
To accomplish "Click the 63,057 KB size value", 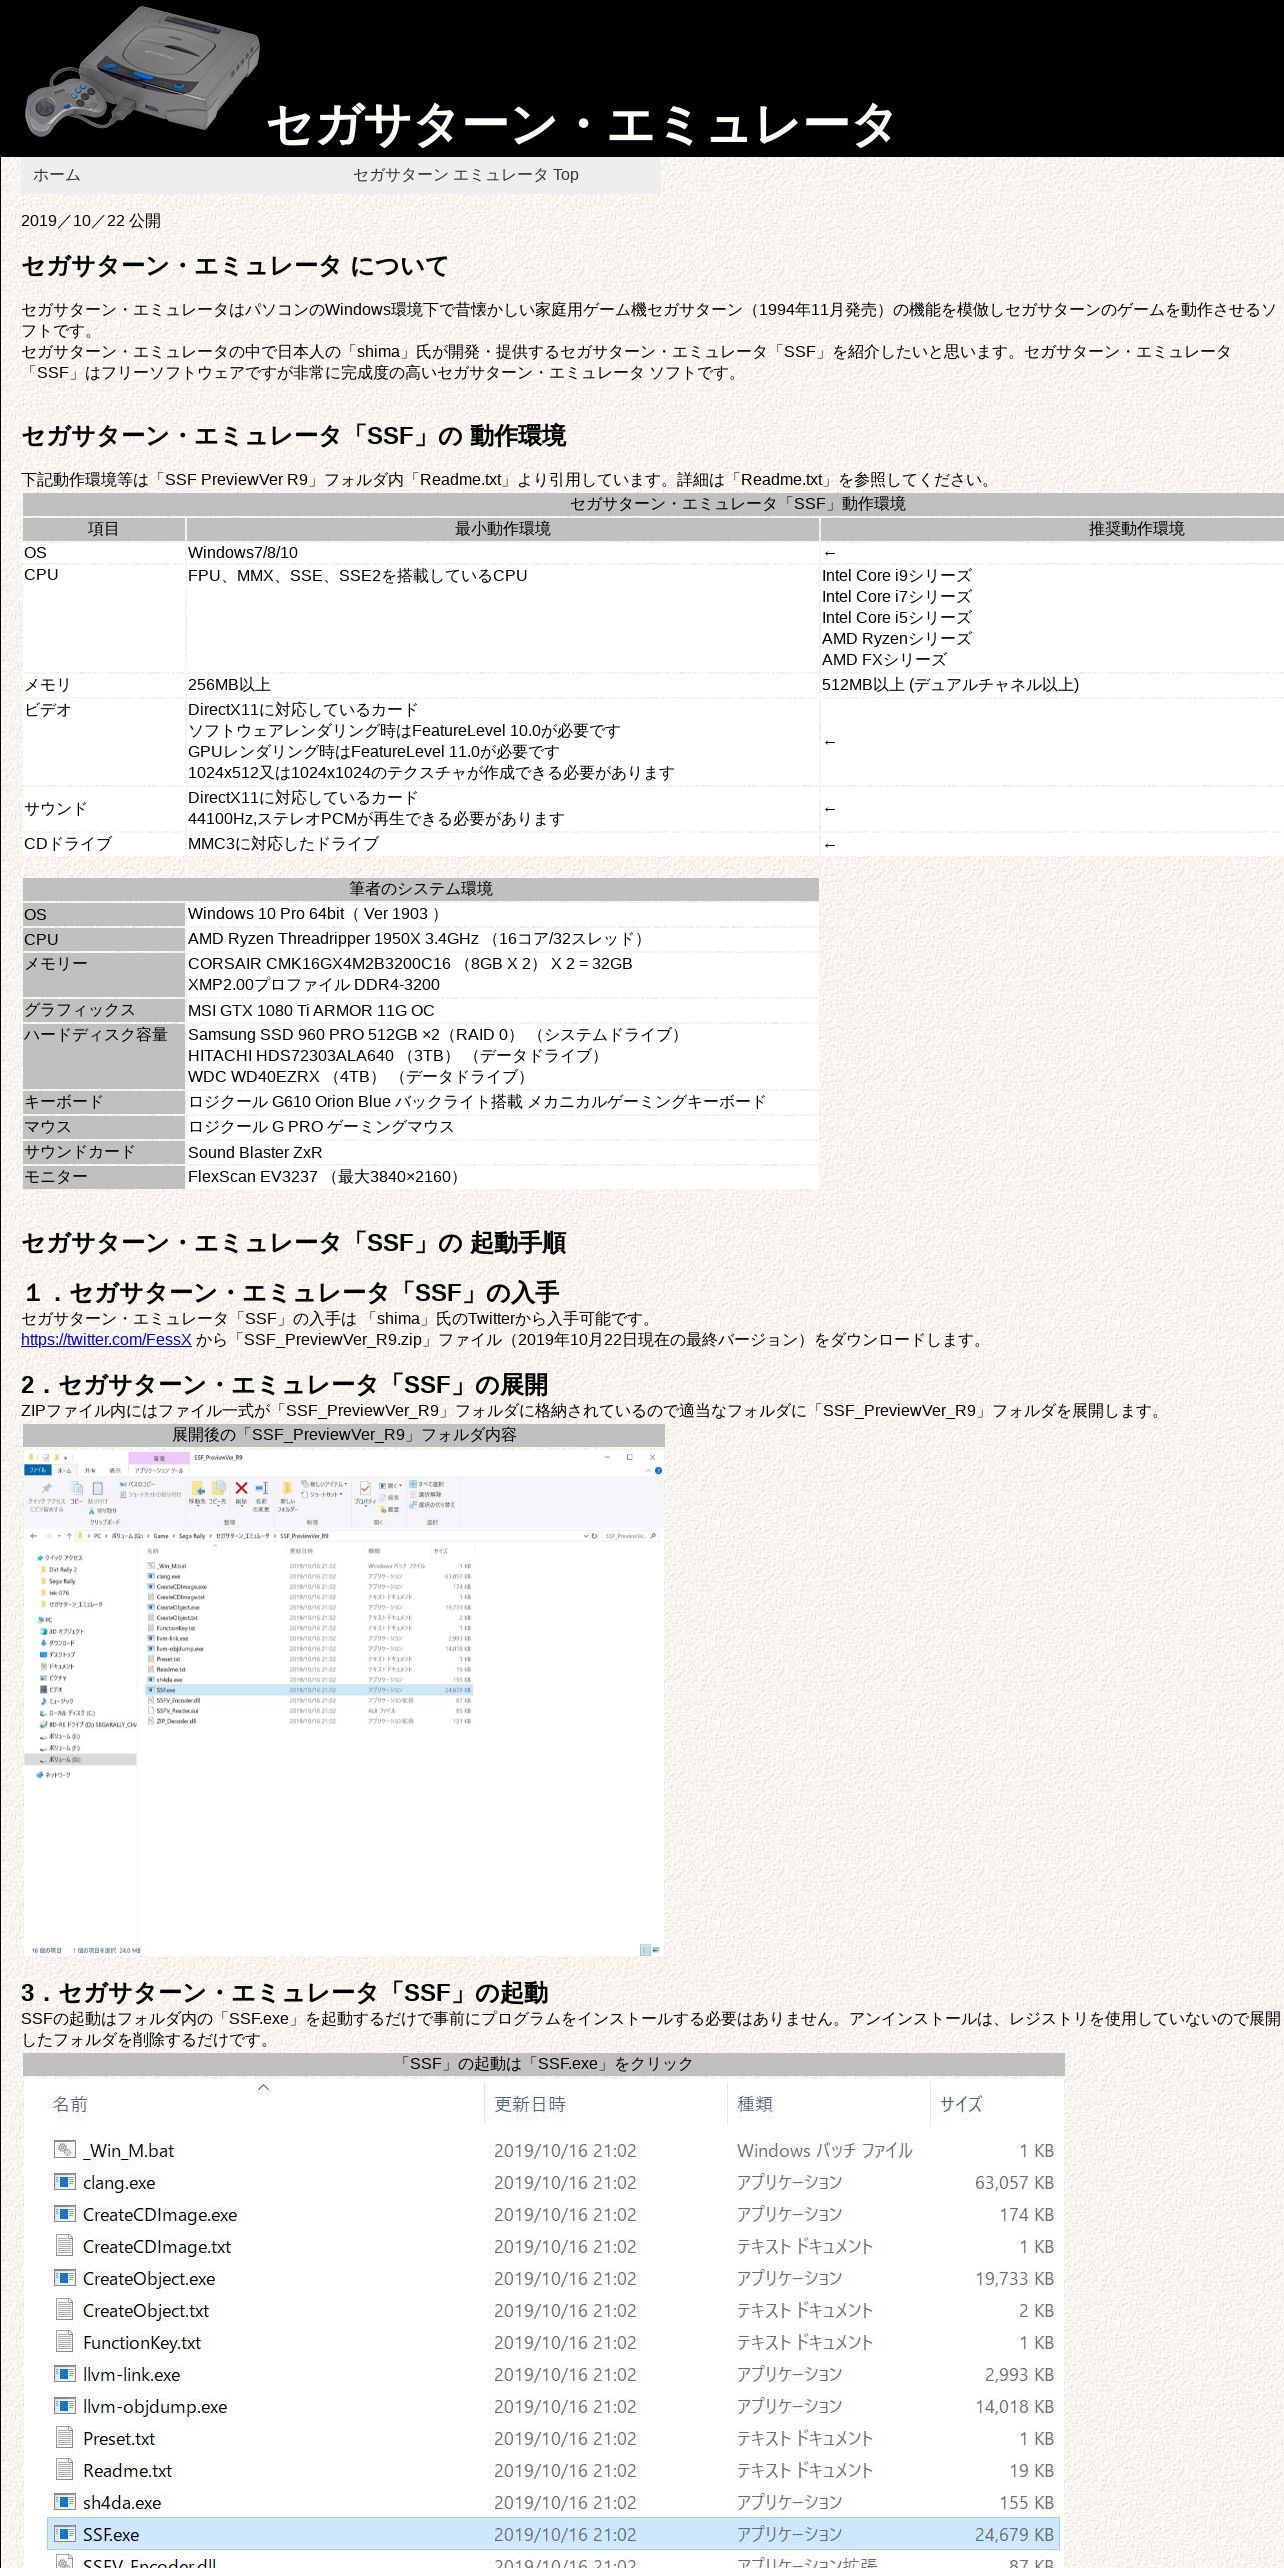I will point(1014,2182).
